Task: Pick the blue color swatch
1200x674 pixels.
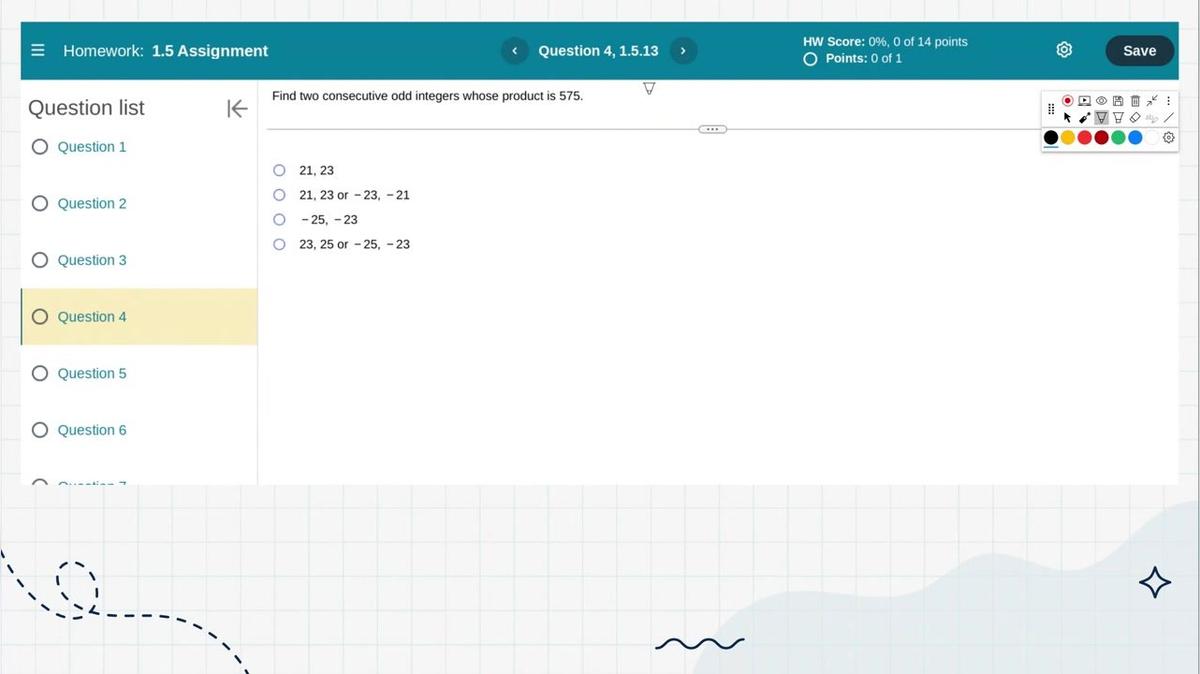Action: tap(1135, 137)
